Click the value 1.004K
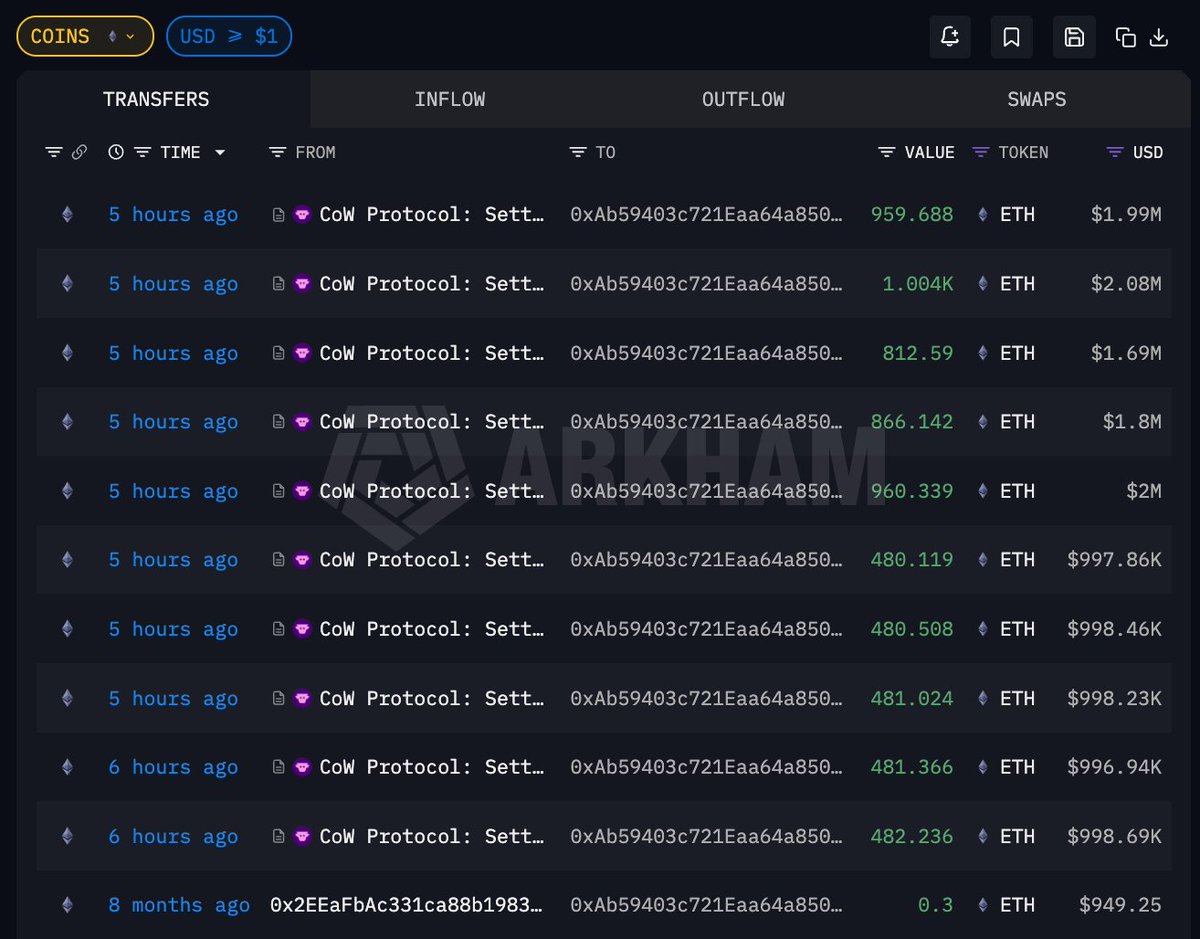Screen dimensions: 1200x939 (x=918, y=283)
